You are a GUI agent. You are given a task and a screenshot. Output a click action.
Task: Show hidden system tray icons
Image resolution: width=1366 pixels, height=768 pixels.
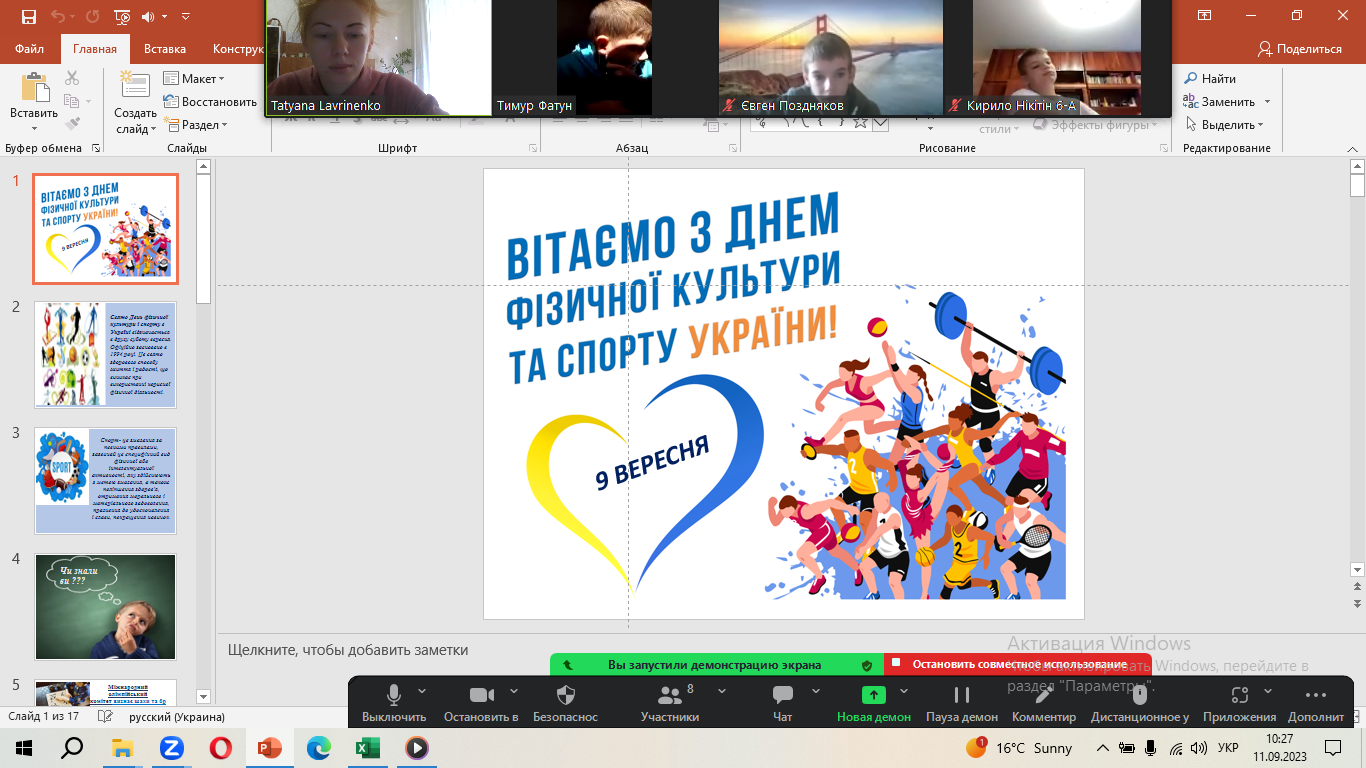coord(1103,747)
